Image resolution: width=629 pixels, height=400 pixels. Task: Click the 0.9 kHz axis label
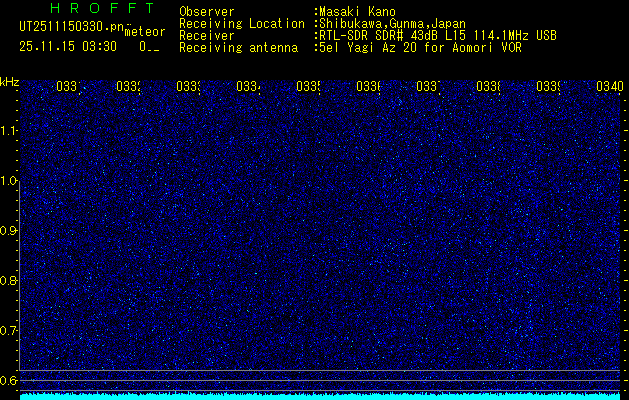pos(9,231)
